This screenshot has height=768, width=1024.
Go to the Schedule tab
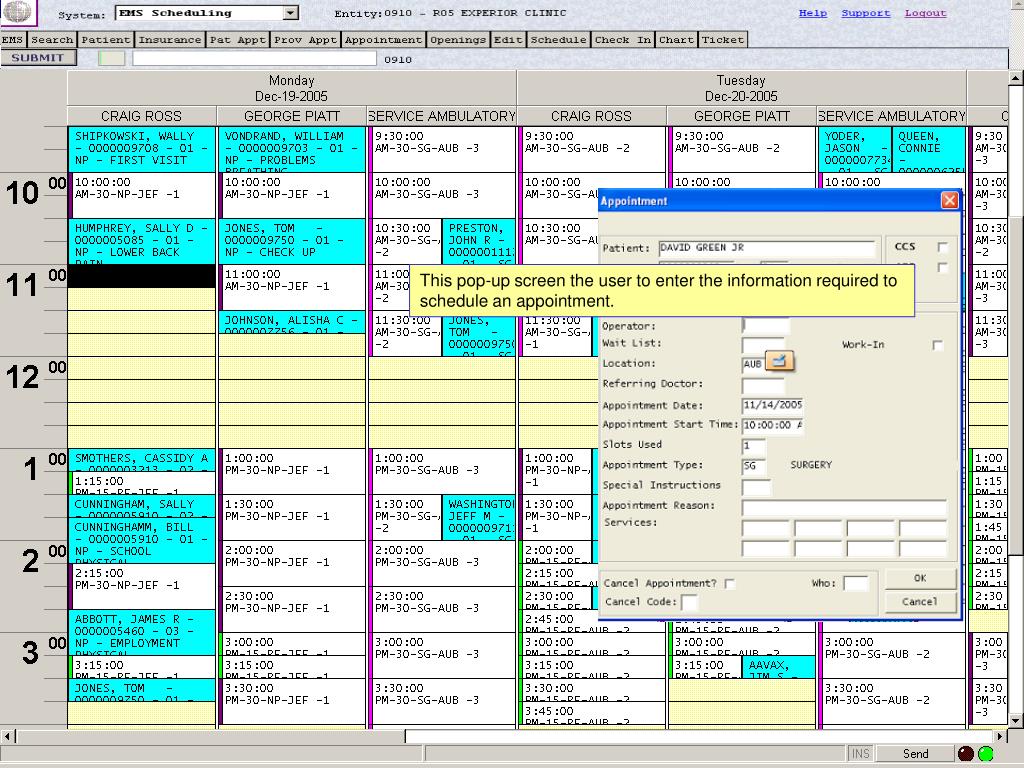click(x=558, y=40)
